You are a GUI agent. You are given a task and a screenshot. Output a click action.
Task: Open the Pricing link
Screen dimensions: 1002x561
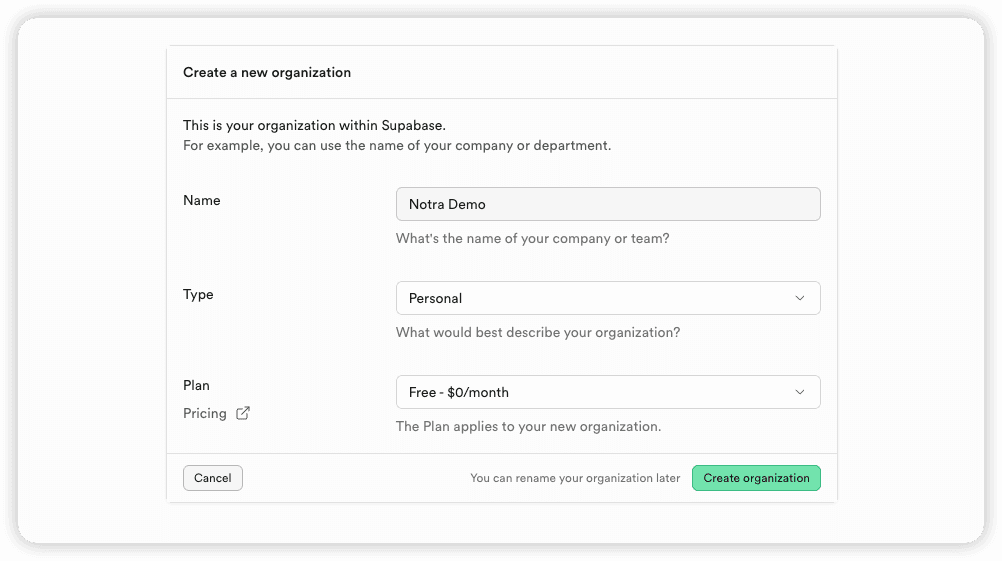click(205, 413)
